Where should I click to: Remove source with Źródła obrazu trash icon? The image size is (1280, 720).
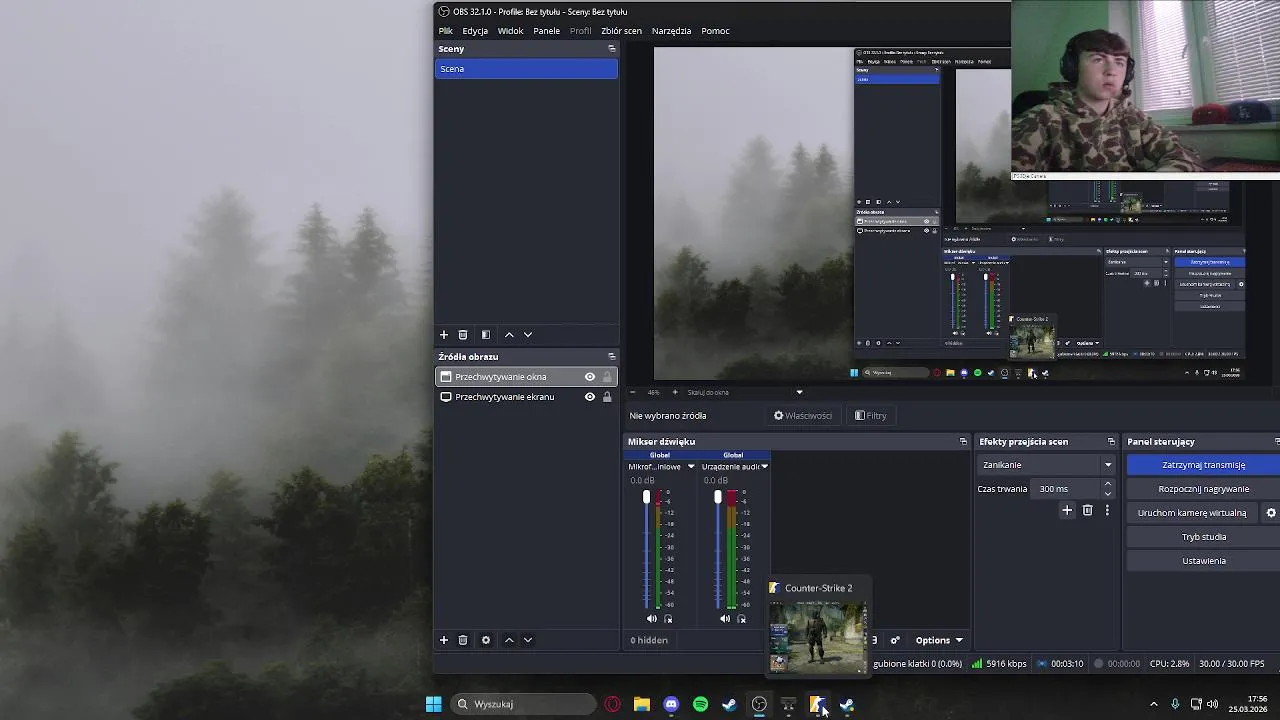(463, 640)
